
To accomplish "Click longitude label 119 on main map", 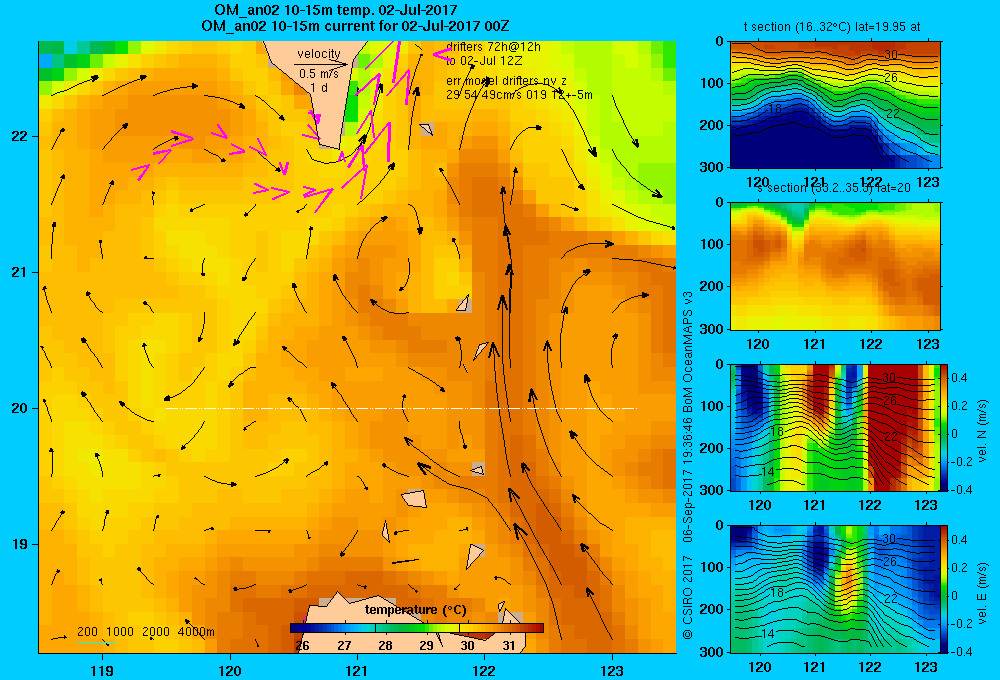I will click(102, 670).
